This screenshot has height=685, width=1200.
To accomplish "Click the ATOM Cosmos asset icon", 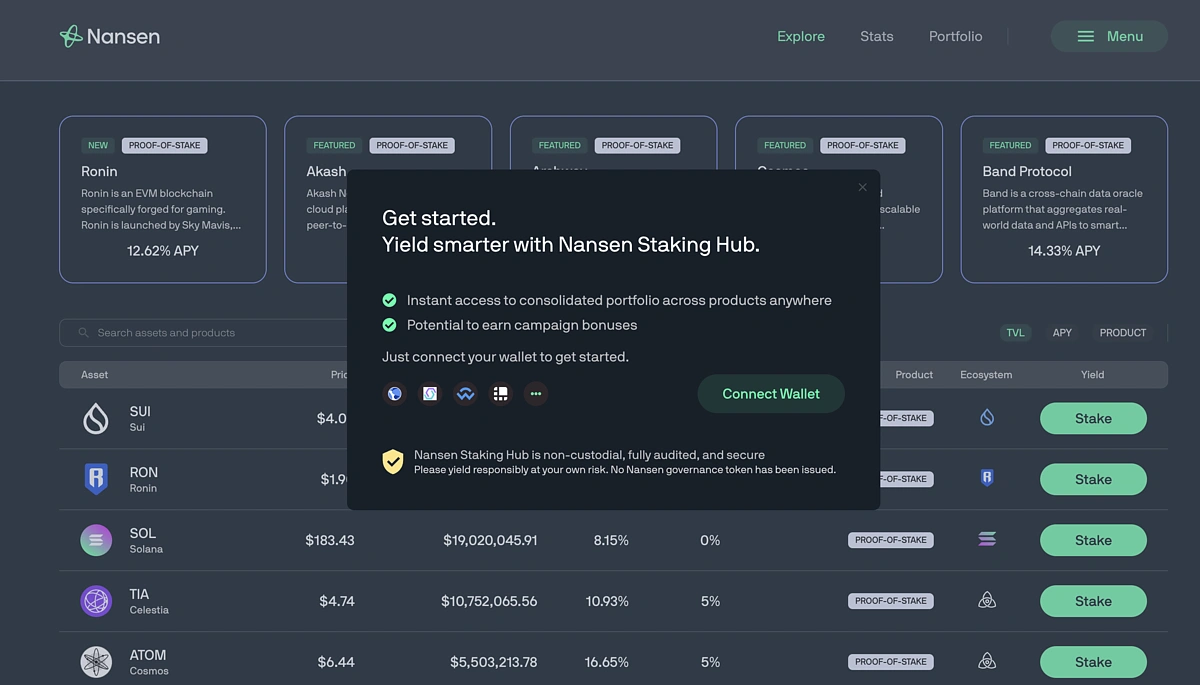I will pyautogui.click(x=96, y=662).
